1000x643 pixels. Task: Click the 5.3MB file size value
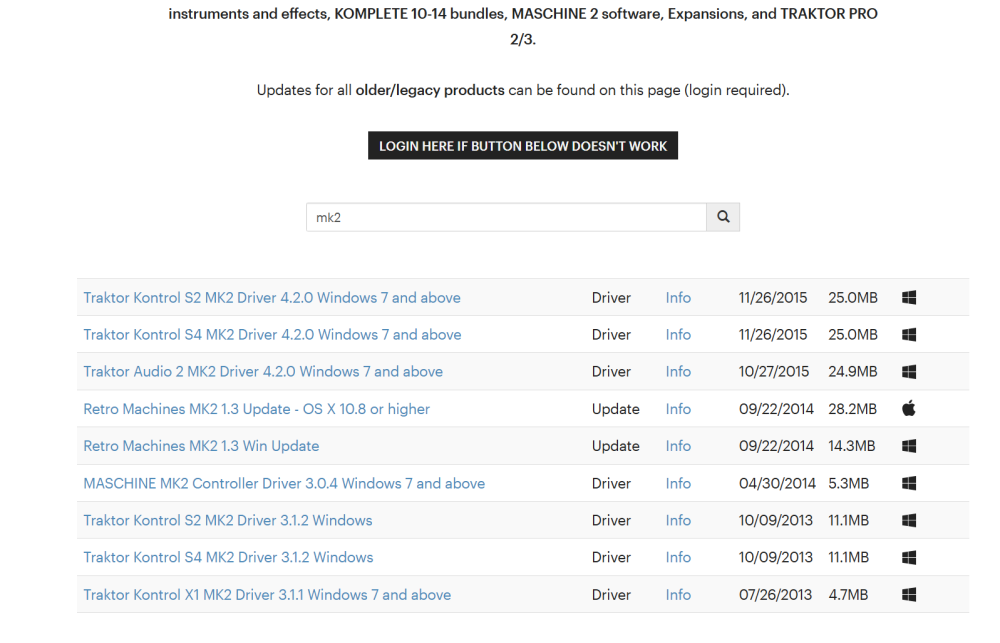tap(848, 483)
